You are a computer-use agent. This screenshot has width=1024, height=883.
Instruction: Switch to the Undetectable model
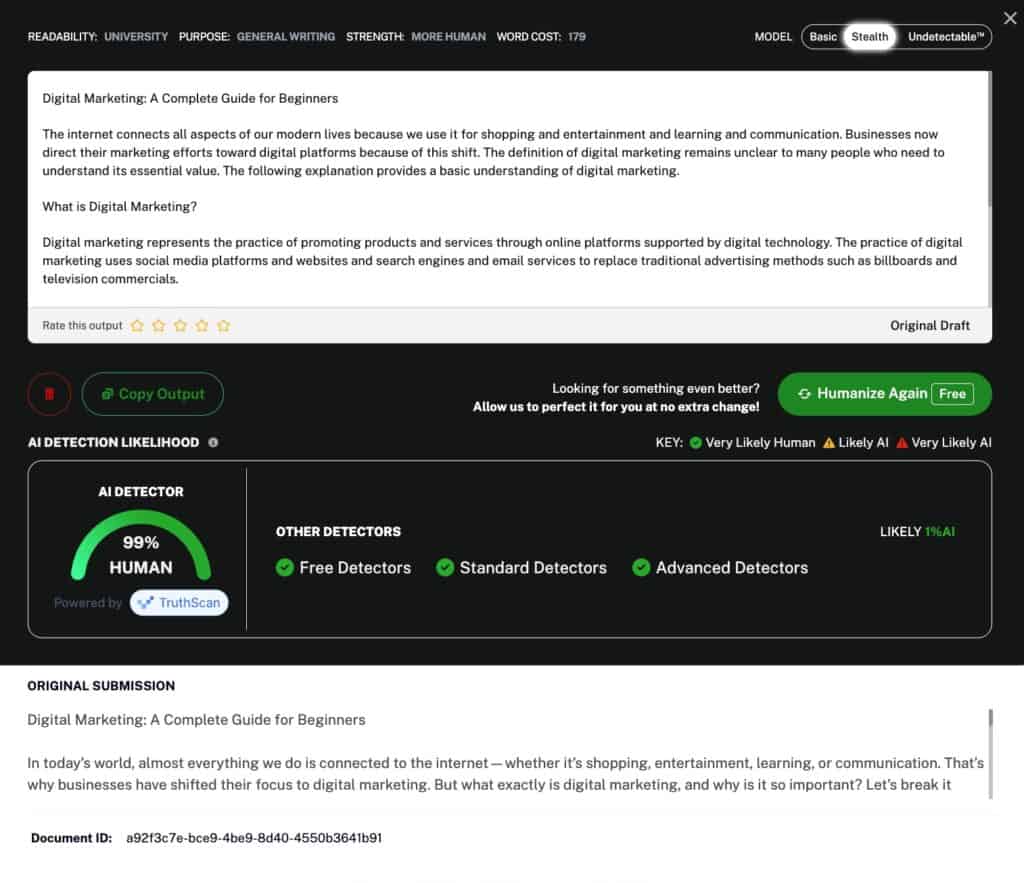tap(946, 37)
